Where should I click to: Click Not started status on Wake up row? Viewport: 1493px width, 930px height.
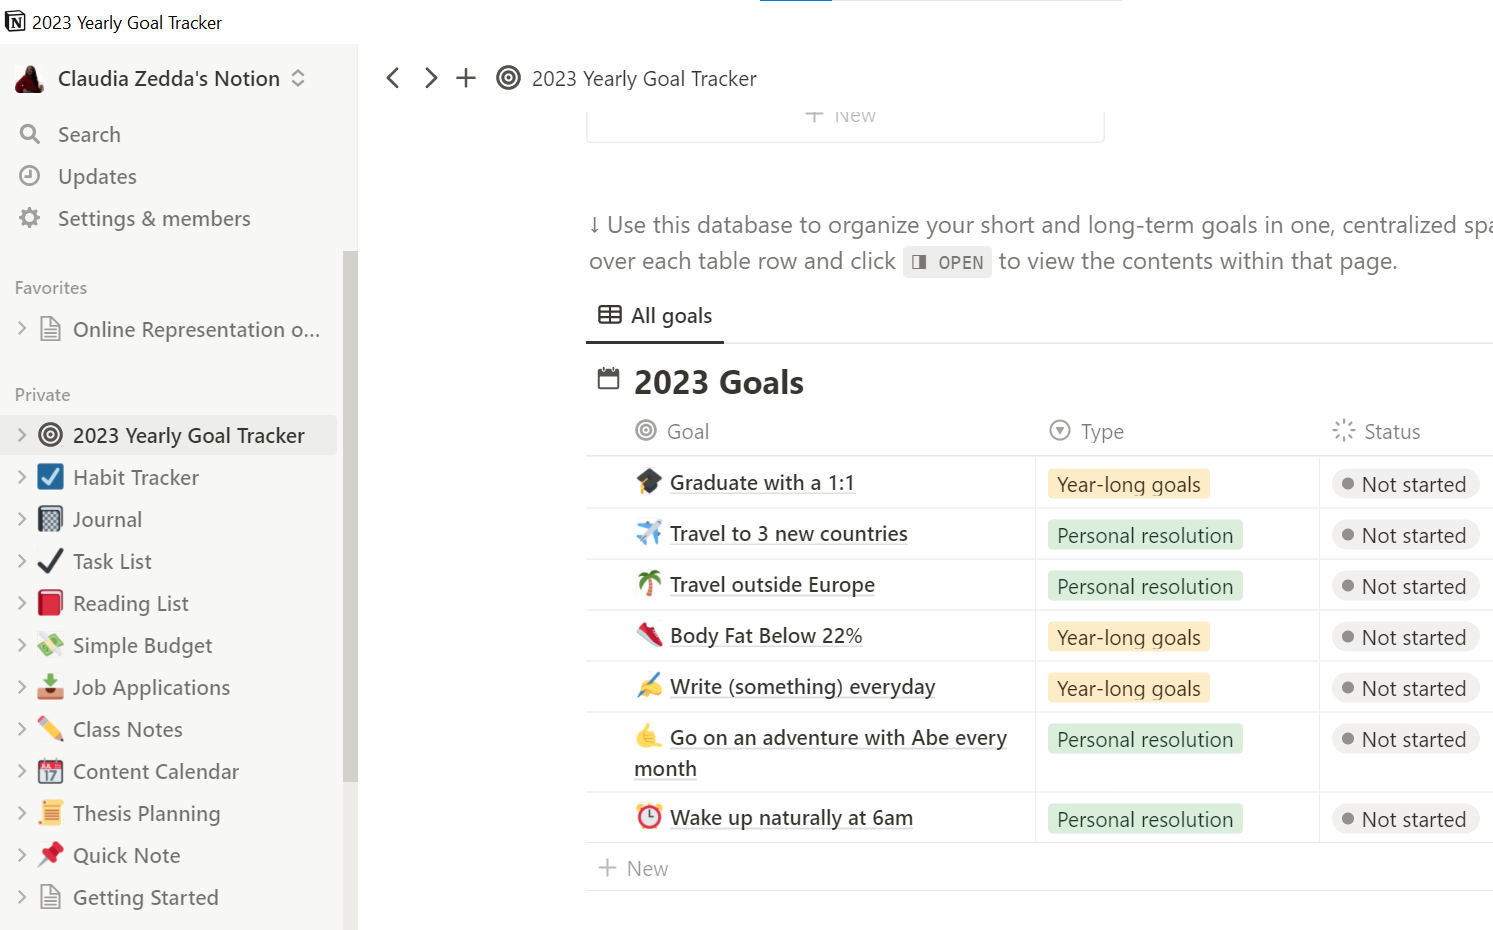pos(1404,819)
